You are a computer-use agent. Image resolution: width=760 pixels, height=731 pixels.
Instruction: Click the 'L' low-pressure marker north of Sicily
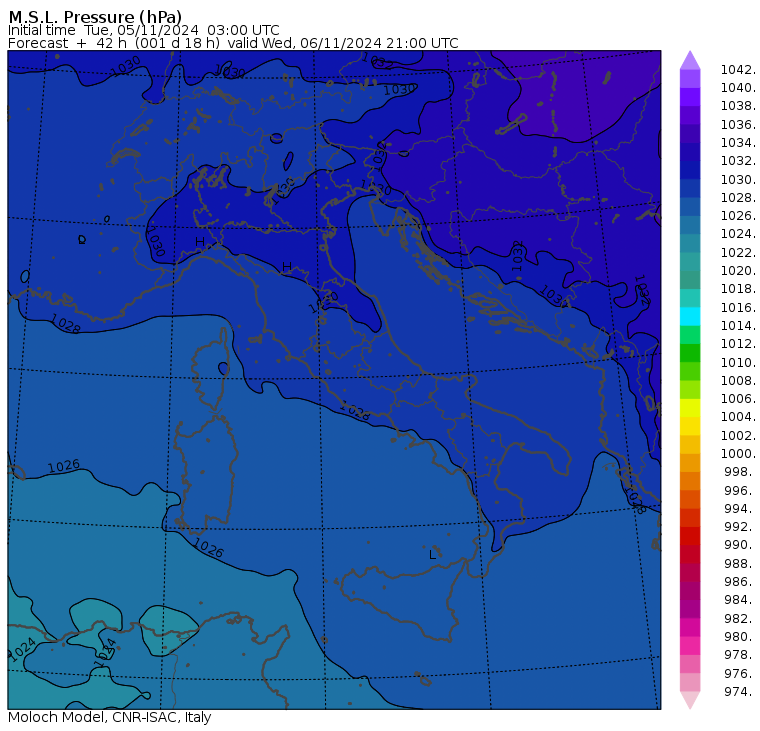tap(433, 555)
